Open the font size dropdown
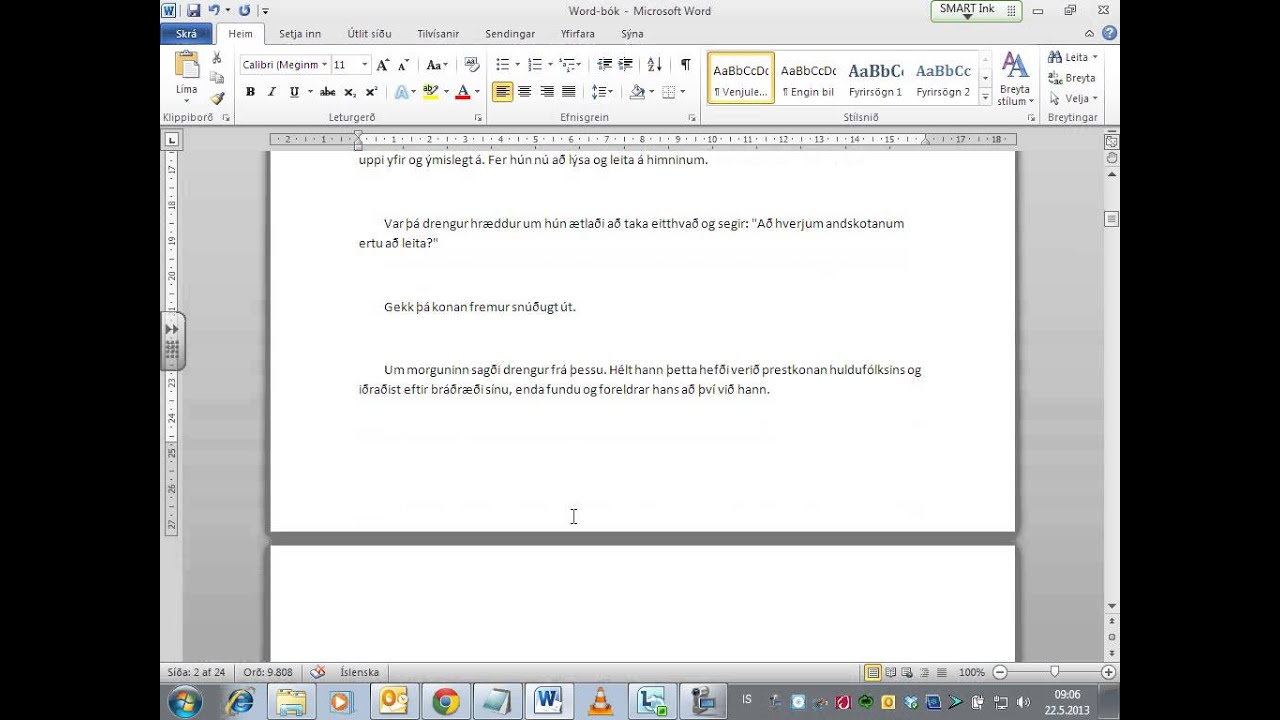Screen dimensions: 1280x720 [365, 64]
